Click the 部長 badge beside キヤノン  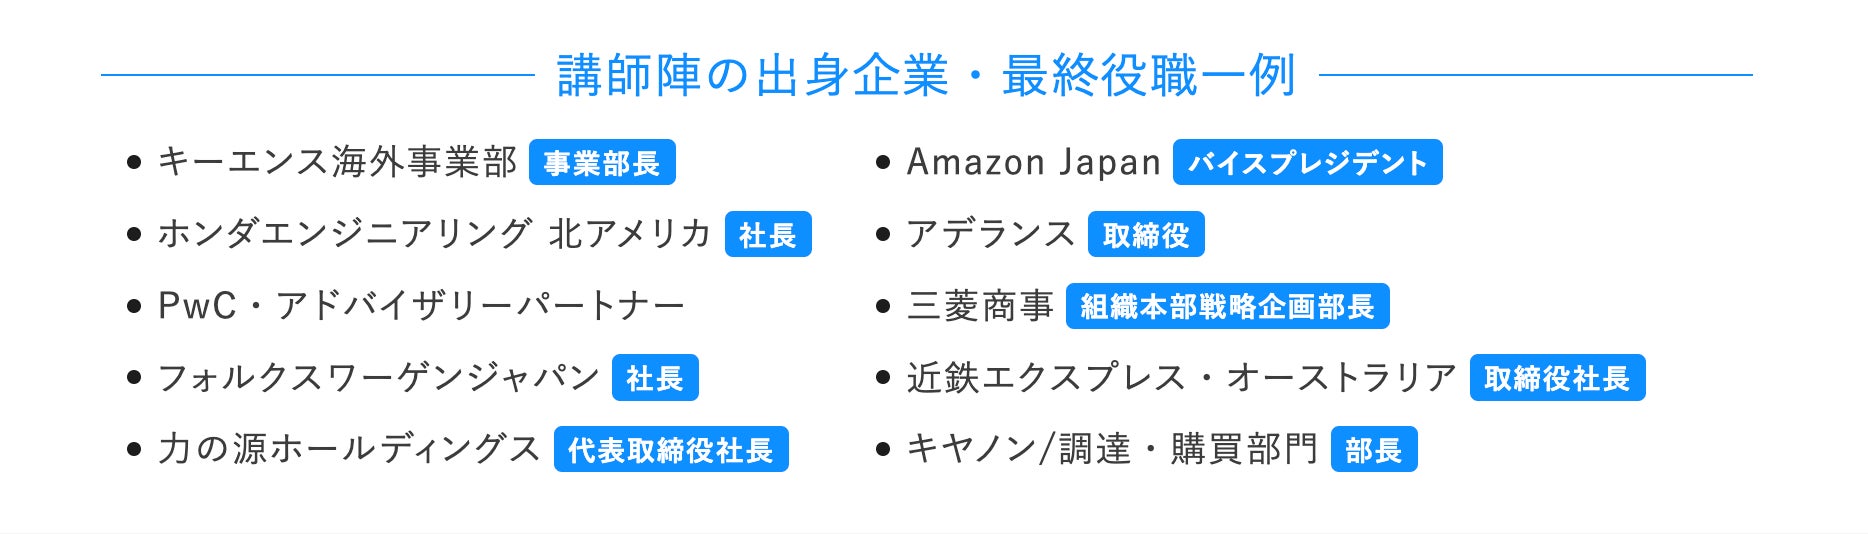click(x=1373, y=450)
